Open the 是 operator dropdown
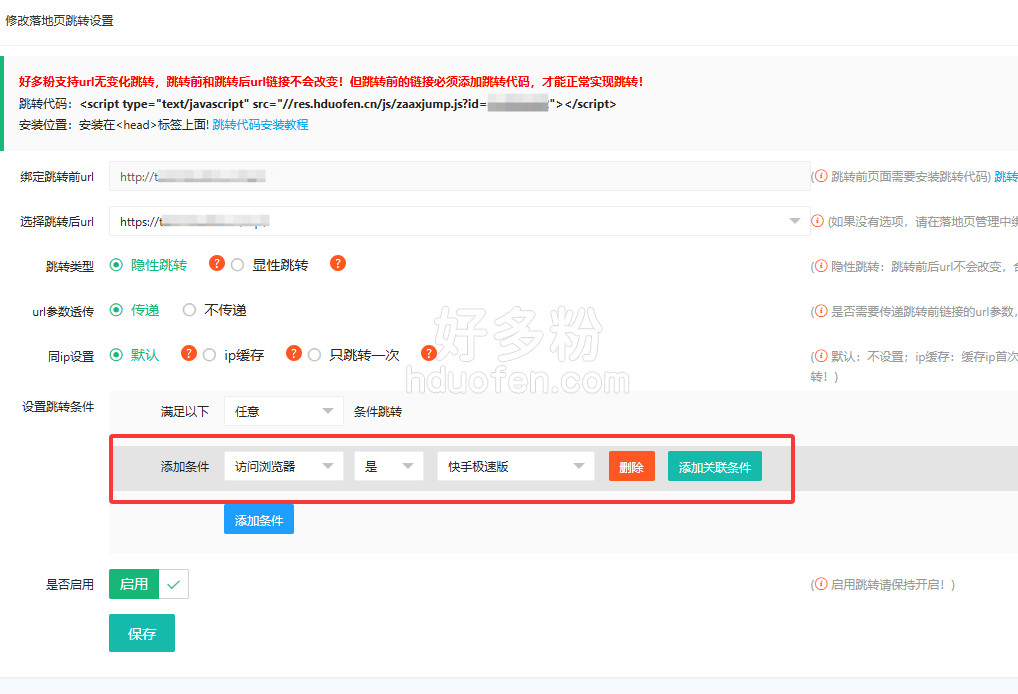The height and width of the screenshot is (694, 1018). [x=389, y=466]
